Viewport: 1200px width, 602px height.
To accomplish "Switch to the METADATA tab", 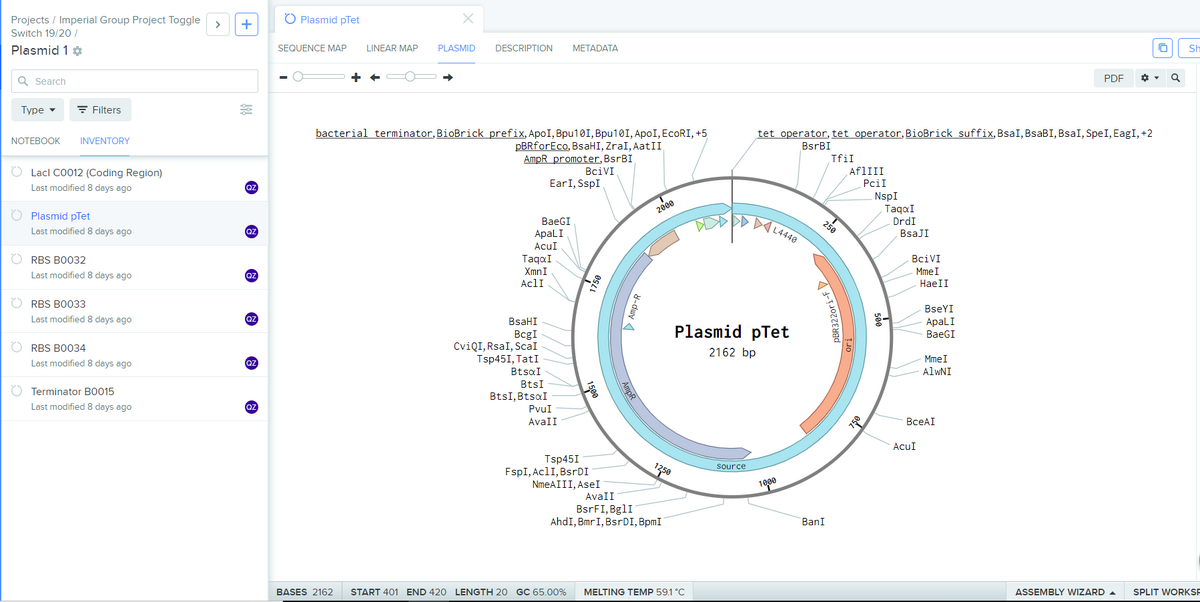I will [595, 48].
